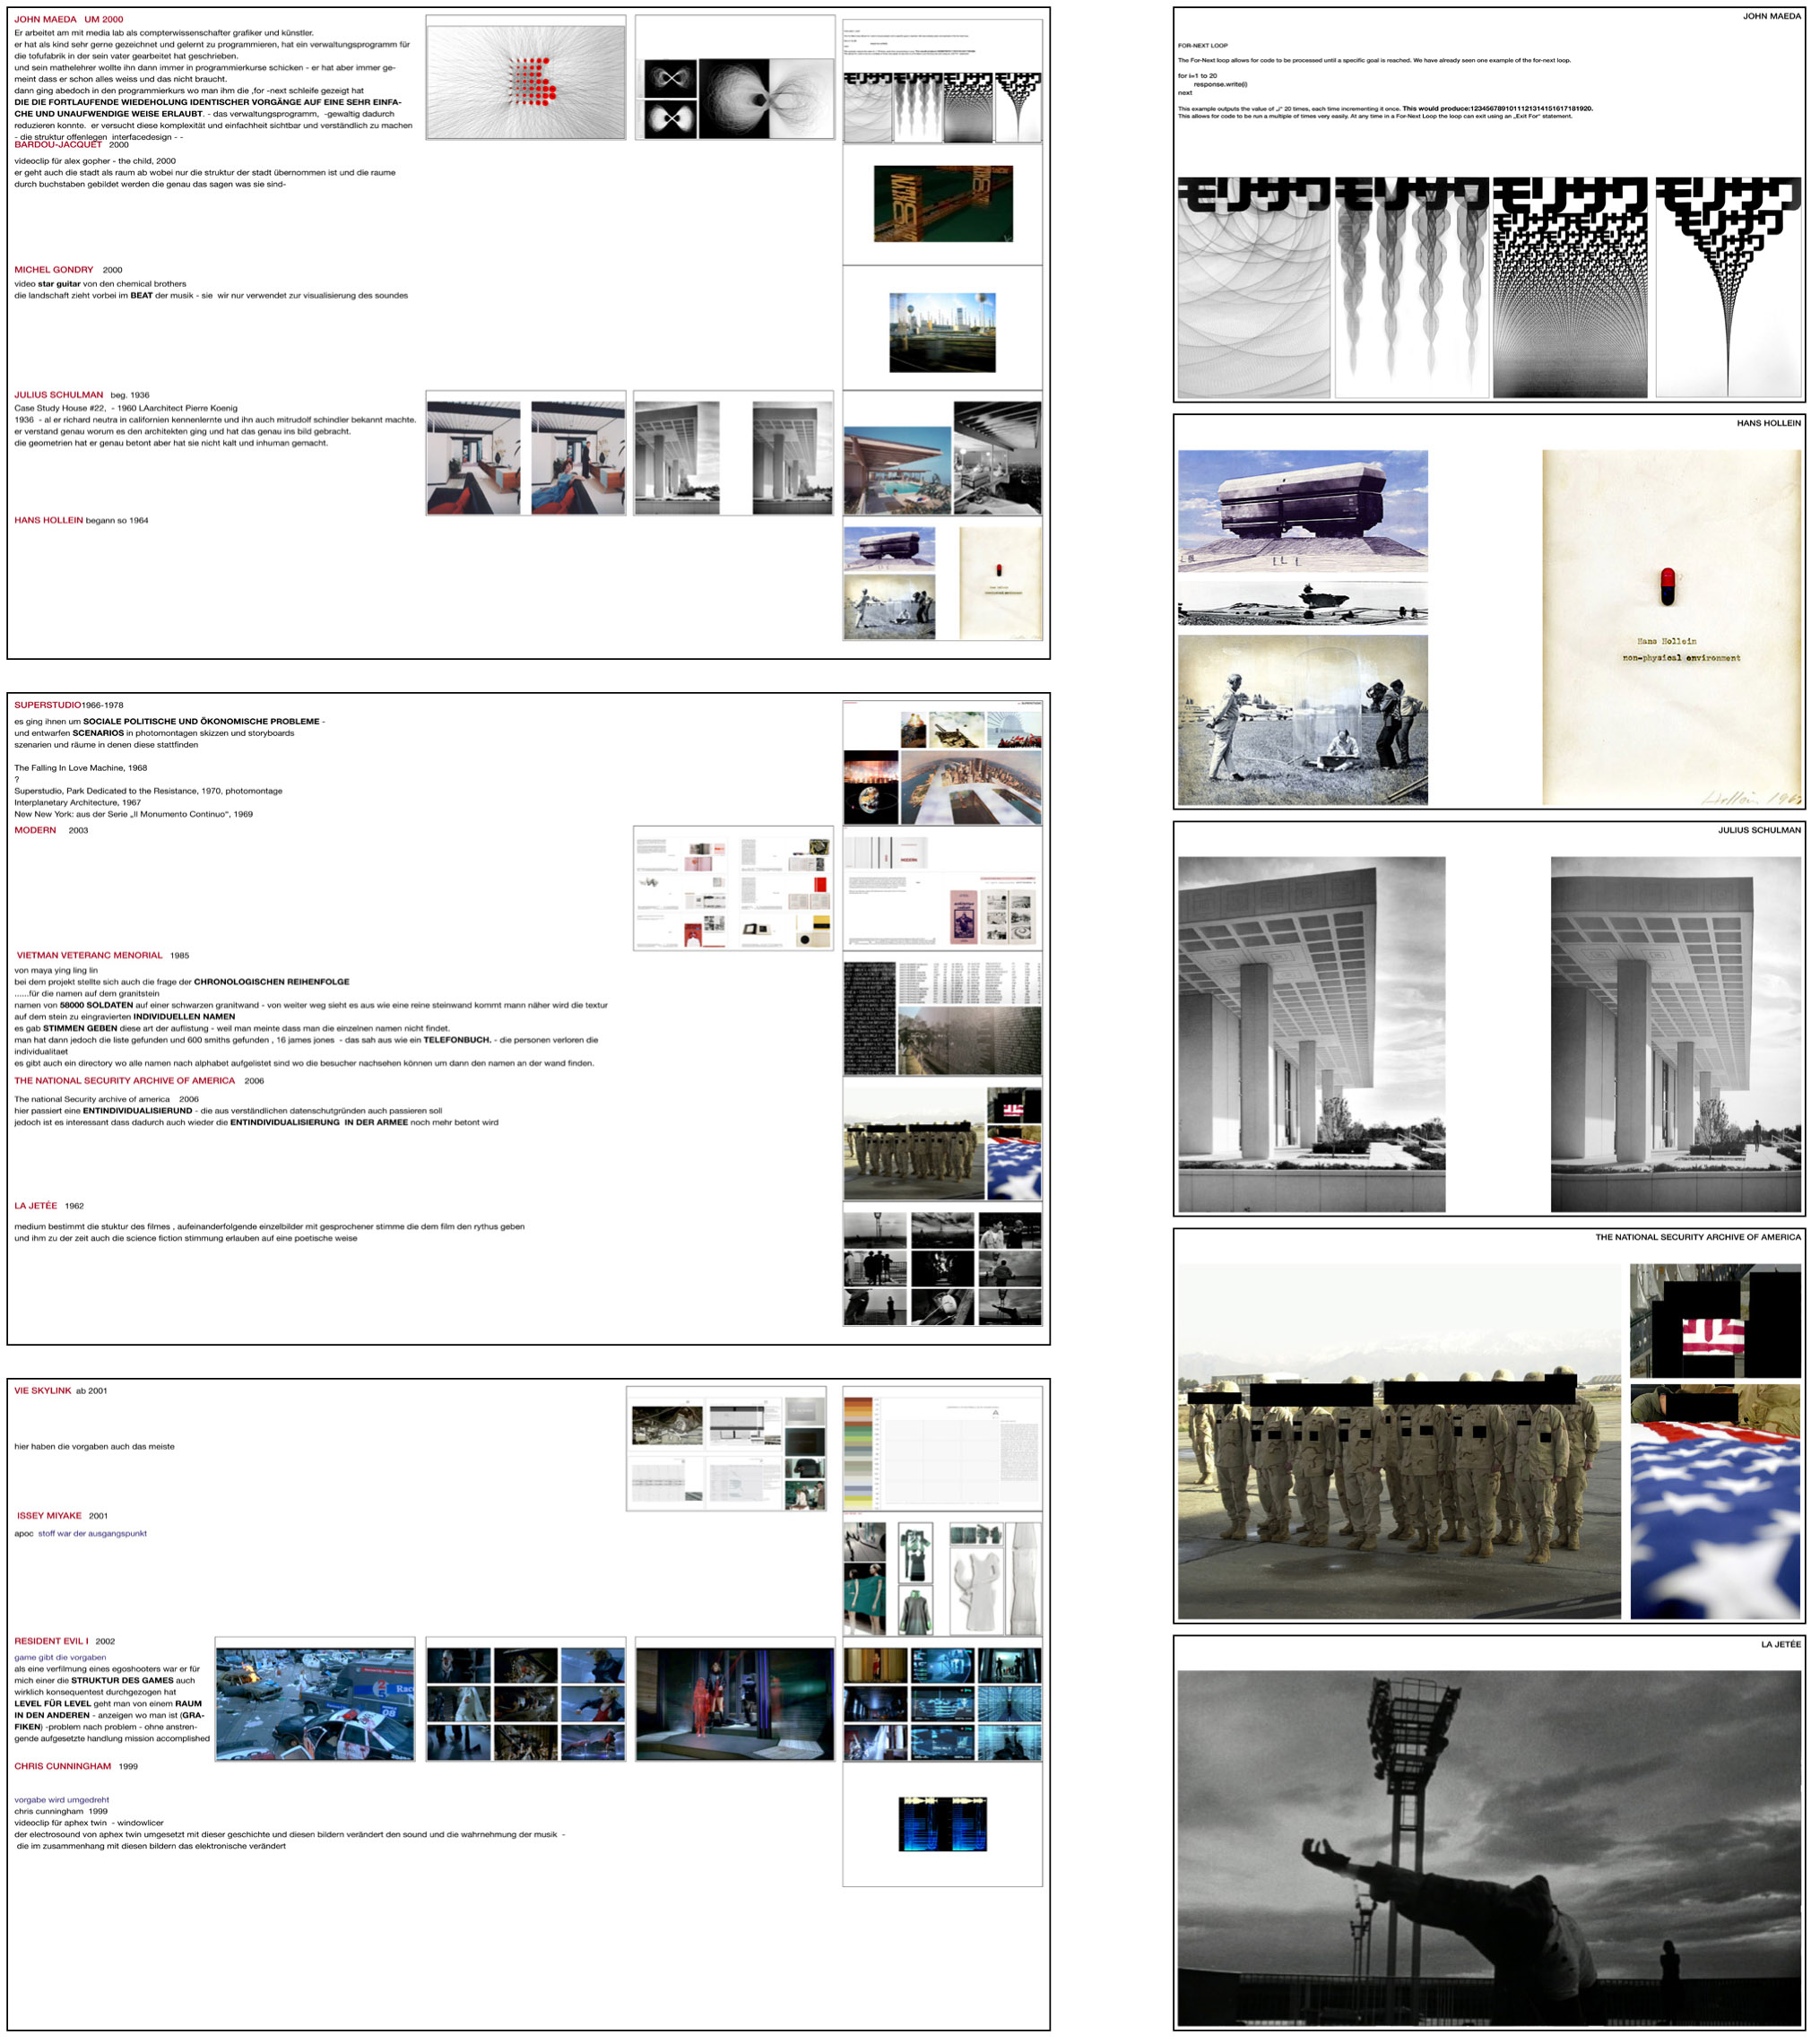Click the red heading 'JOHN MAEDA UM 2000'
This screenshot has width=1811, height=2044.
[69, 19]
